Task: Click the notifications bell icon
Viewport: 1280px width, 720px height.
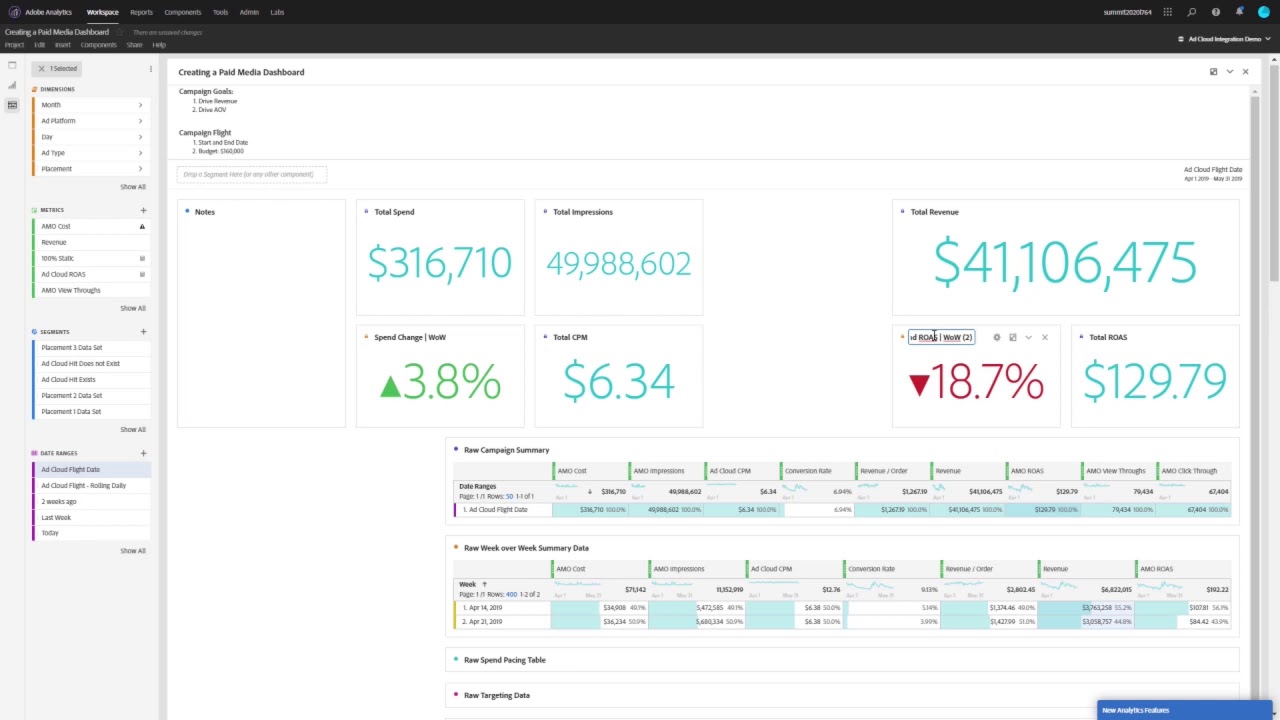Action: point(1239,12)
